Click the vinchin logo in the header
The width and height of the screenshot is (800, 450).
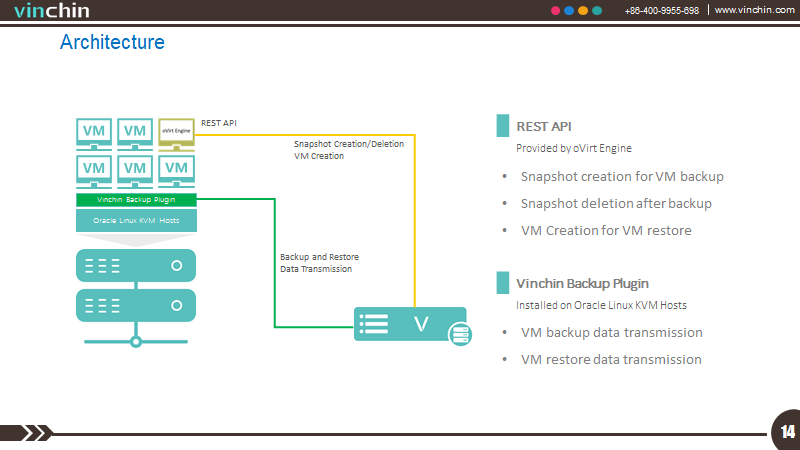[x=52, y=10]
